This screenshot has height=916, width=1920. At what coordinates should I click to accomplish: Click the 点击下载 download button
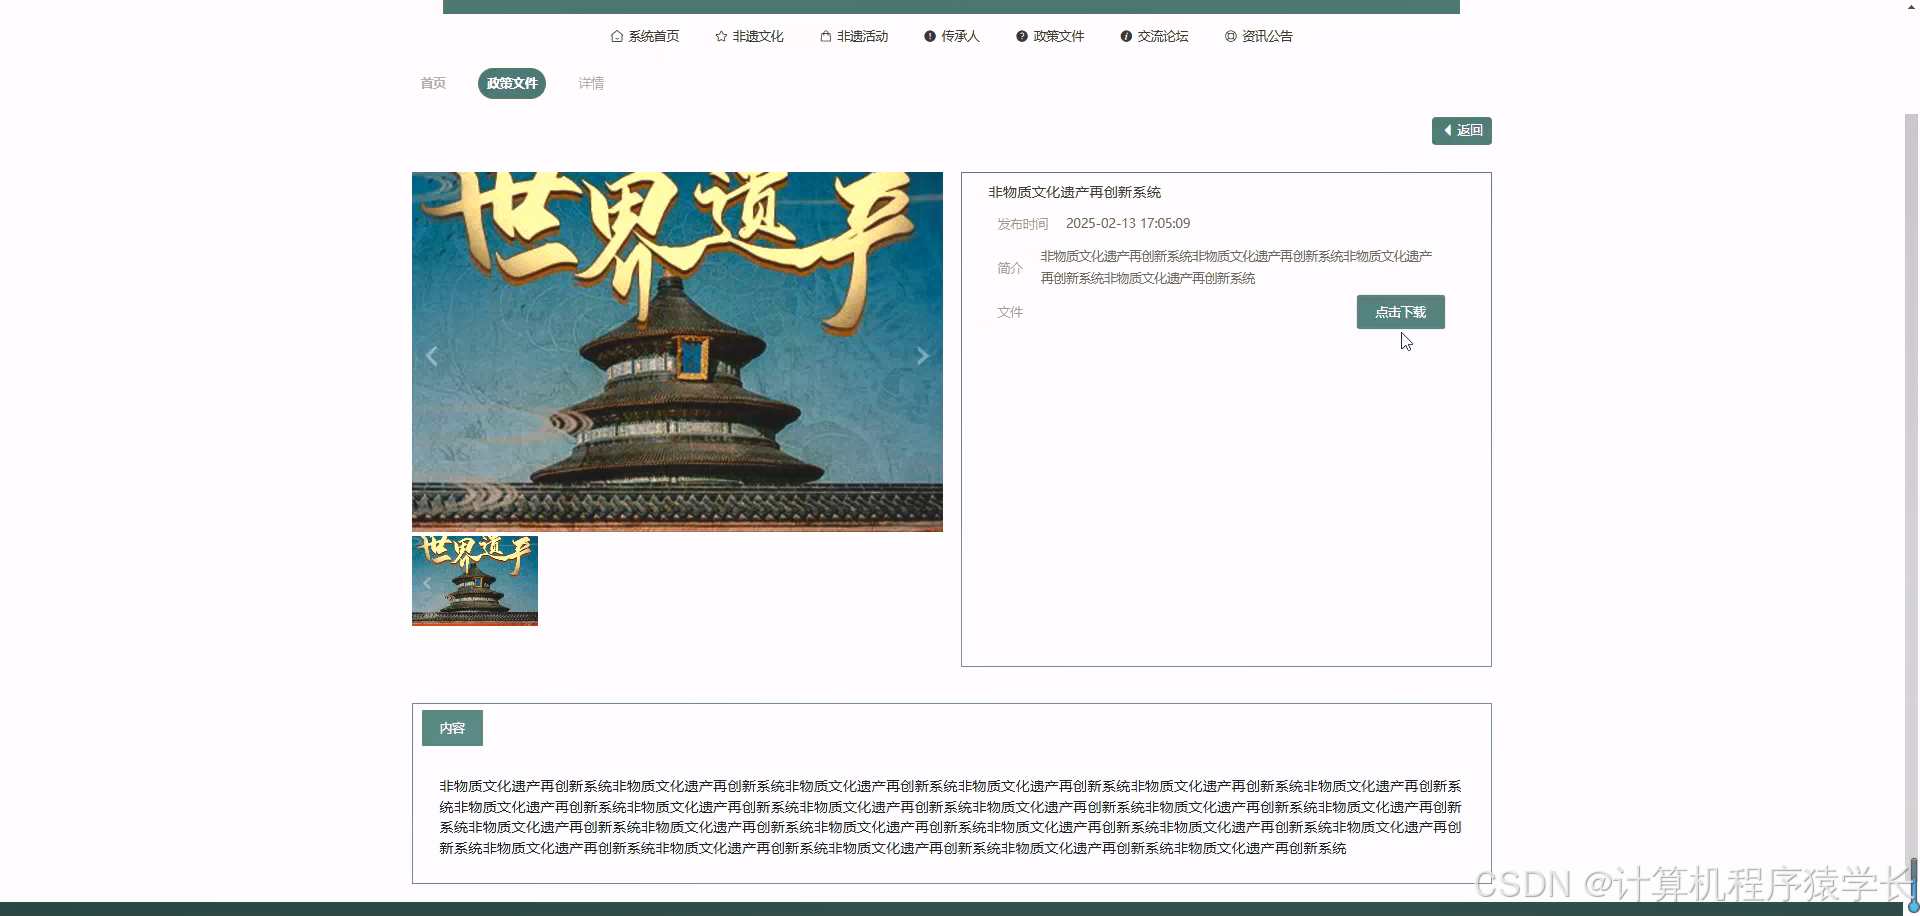coord(1400,311)
